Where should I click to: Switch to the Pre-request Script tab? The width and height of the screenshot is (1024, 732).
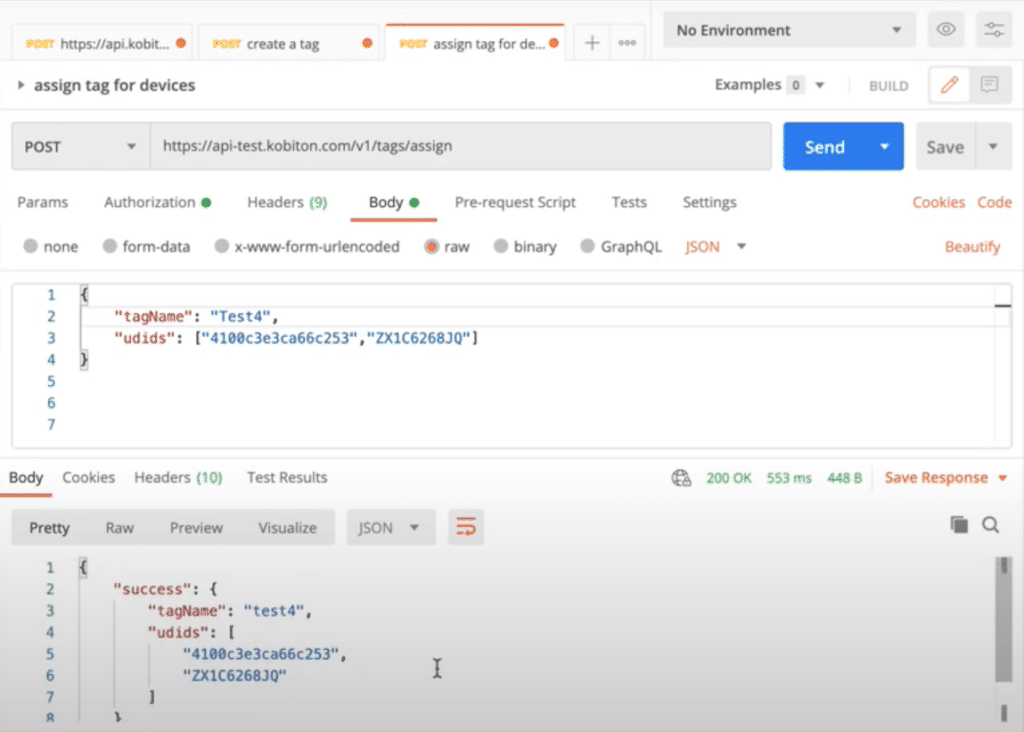coord(515,202)
